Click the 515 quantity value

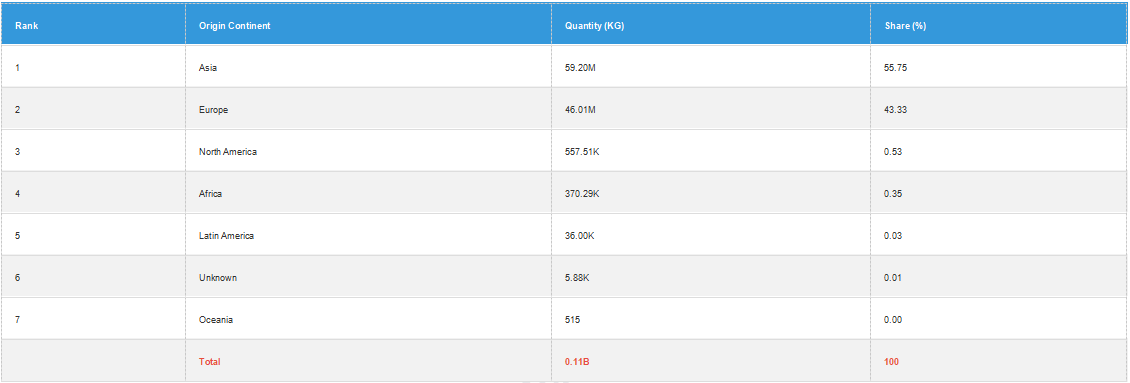click(572, 319)
